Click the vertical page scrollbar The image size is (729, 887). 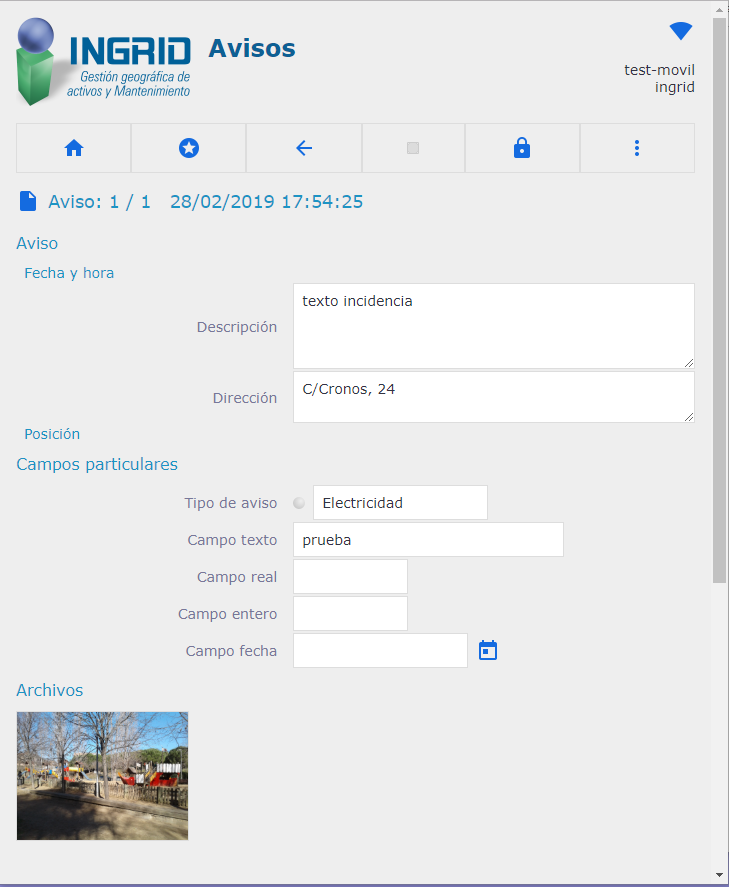coord(719,300)
